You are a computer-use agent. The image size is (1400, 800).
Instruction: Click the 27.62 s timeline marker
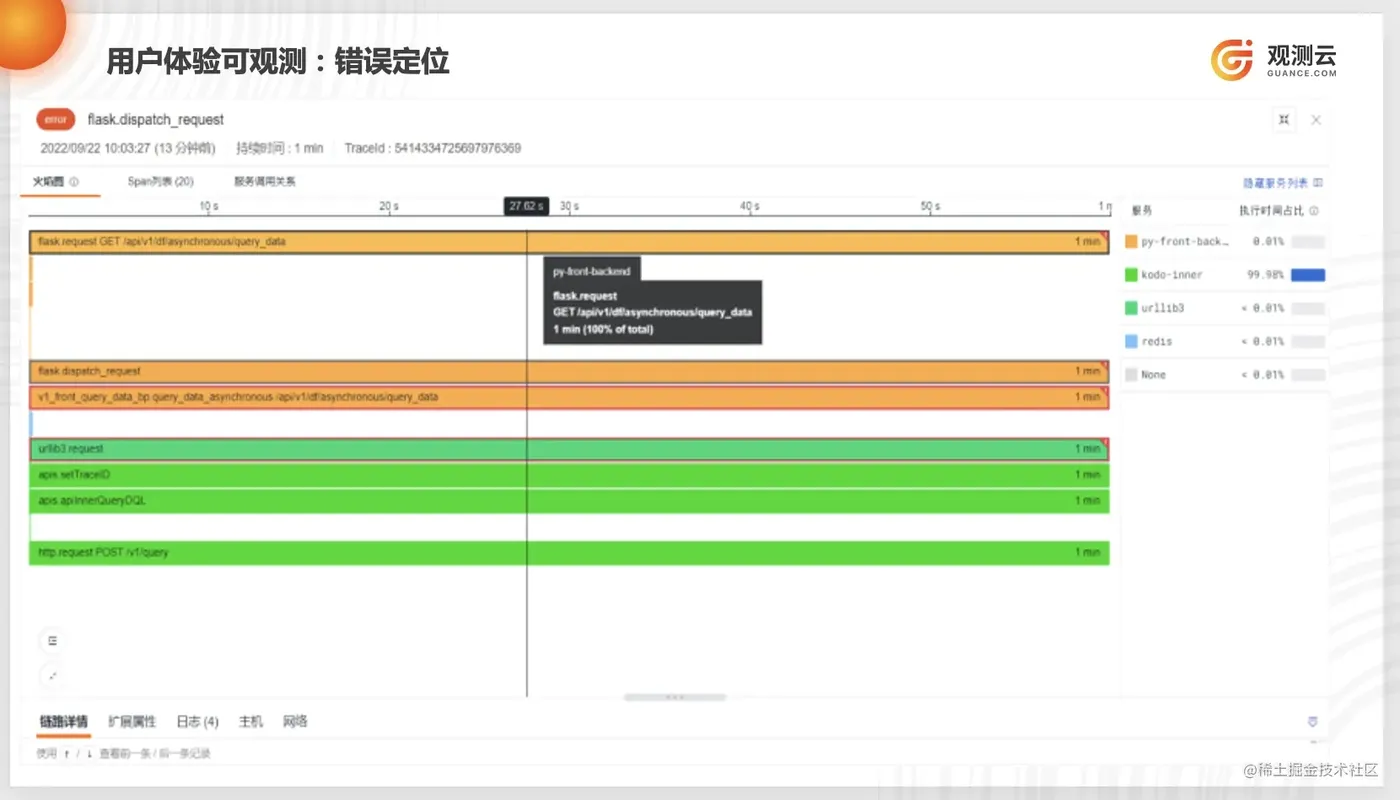(x=526, y=206)
